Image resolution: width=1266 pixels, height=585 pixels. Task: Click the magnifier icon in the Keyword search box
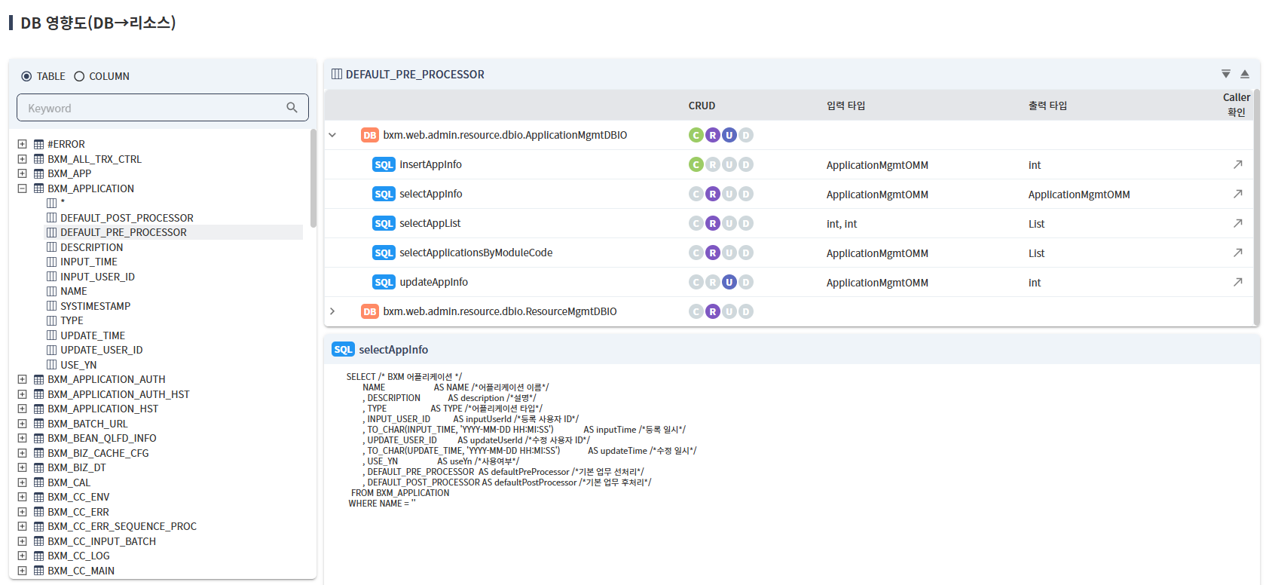pyautogui.click(x=291, y=107)
